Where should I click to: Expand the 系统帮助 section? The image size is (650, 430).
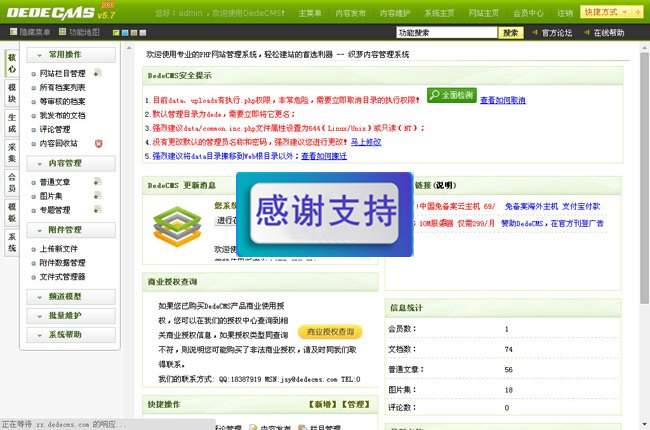pyautogui.click(x=71, y=335)
